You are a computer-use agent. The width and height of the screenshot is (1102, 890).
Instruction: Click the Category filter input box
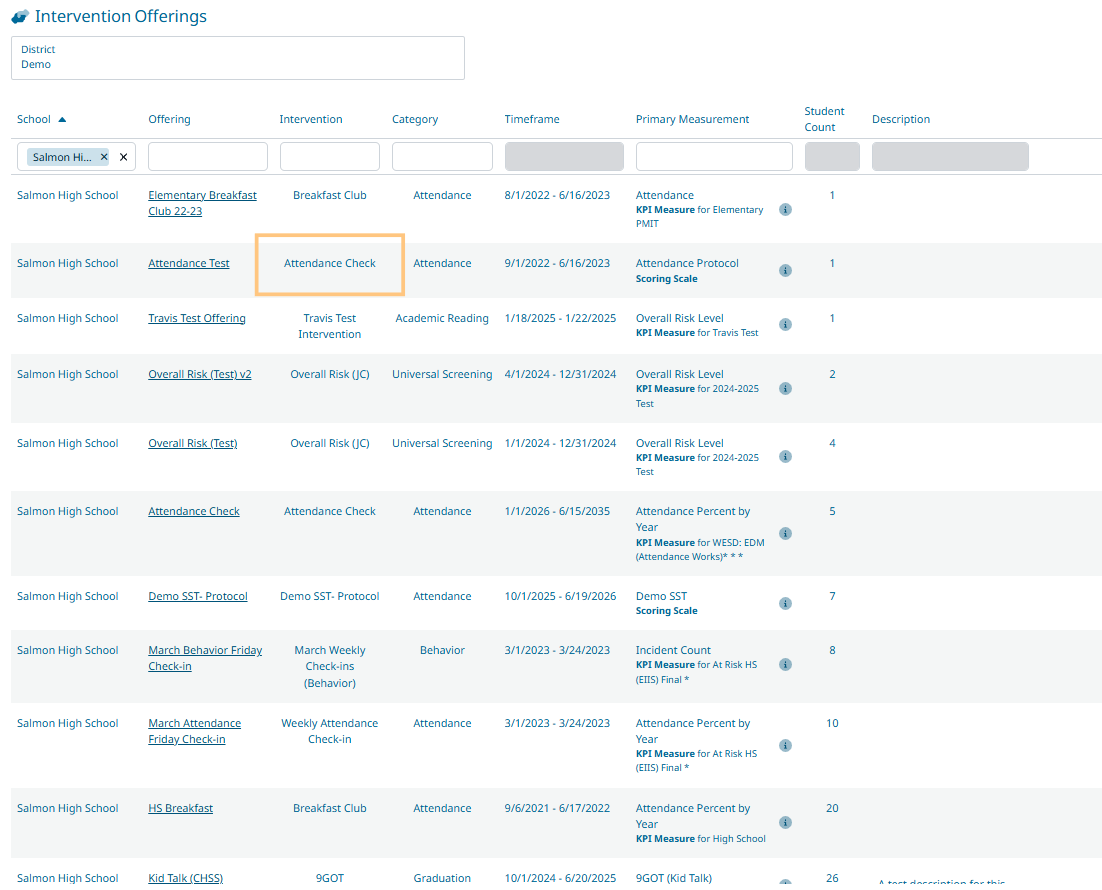442,157
